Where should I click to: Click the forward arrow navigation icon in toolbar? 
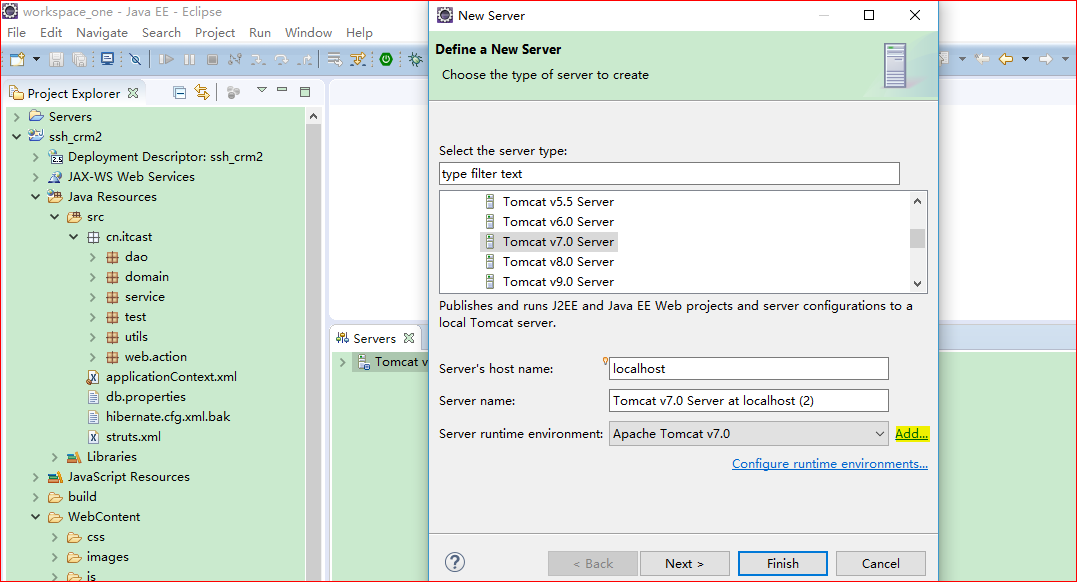click(x=1045, y=59)
